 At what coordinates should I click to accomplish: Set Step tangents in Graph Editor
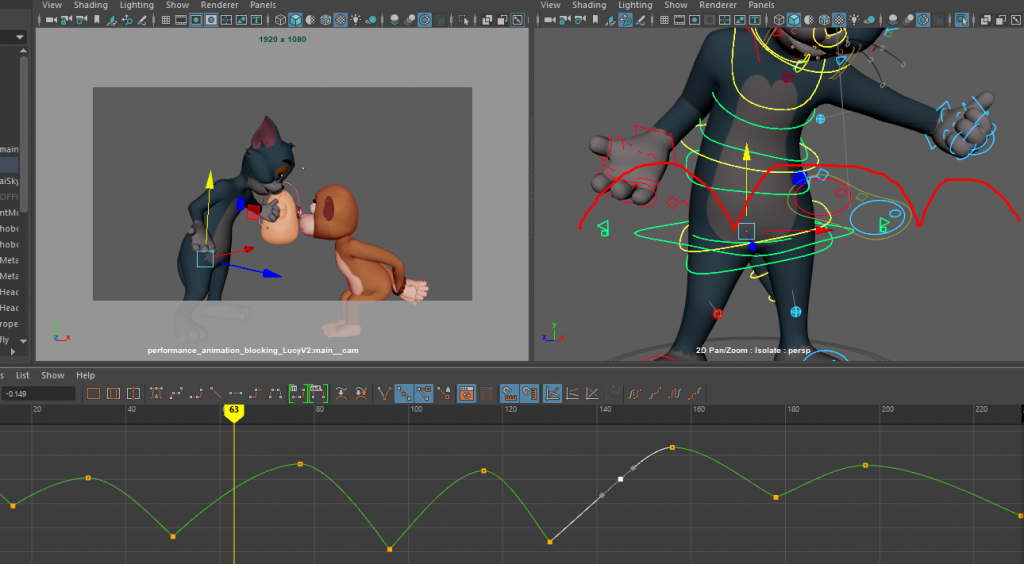(x=255, y=394)
